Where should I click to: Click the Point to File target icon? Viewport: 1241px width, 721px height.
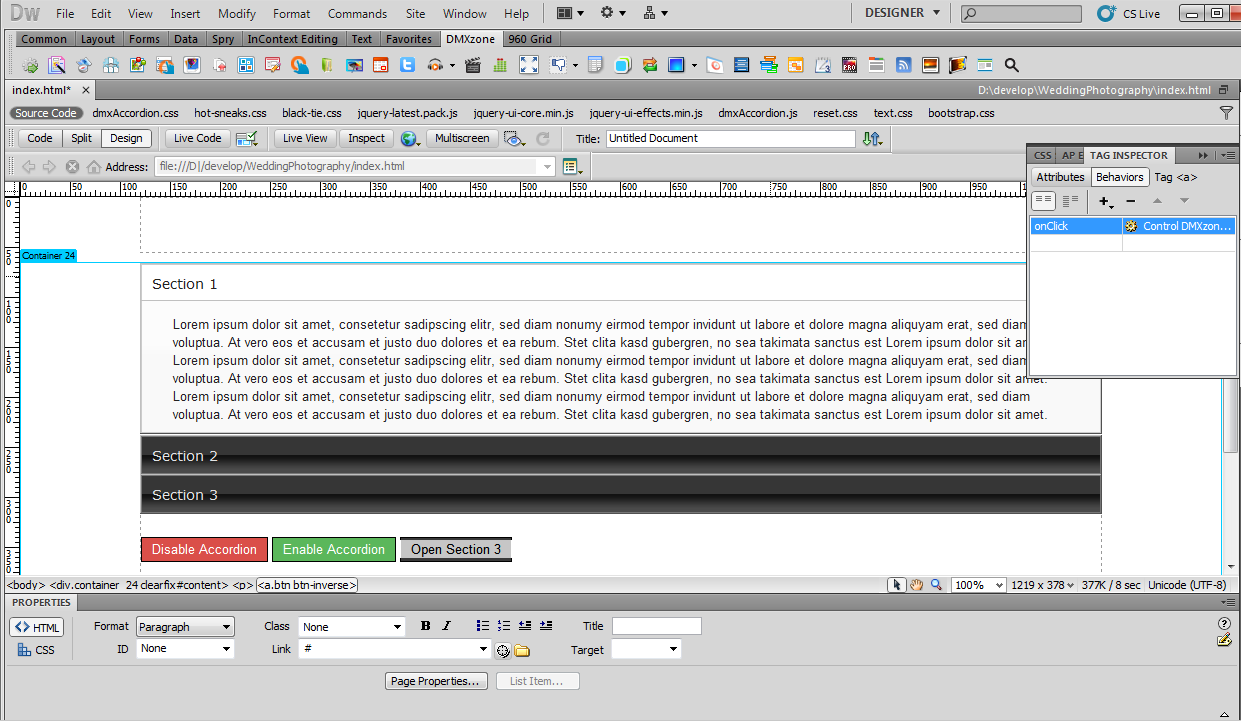[503, 651]
